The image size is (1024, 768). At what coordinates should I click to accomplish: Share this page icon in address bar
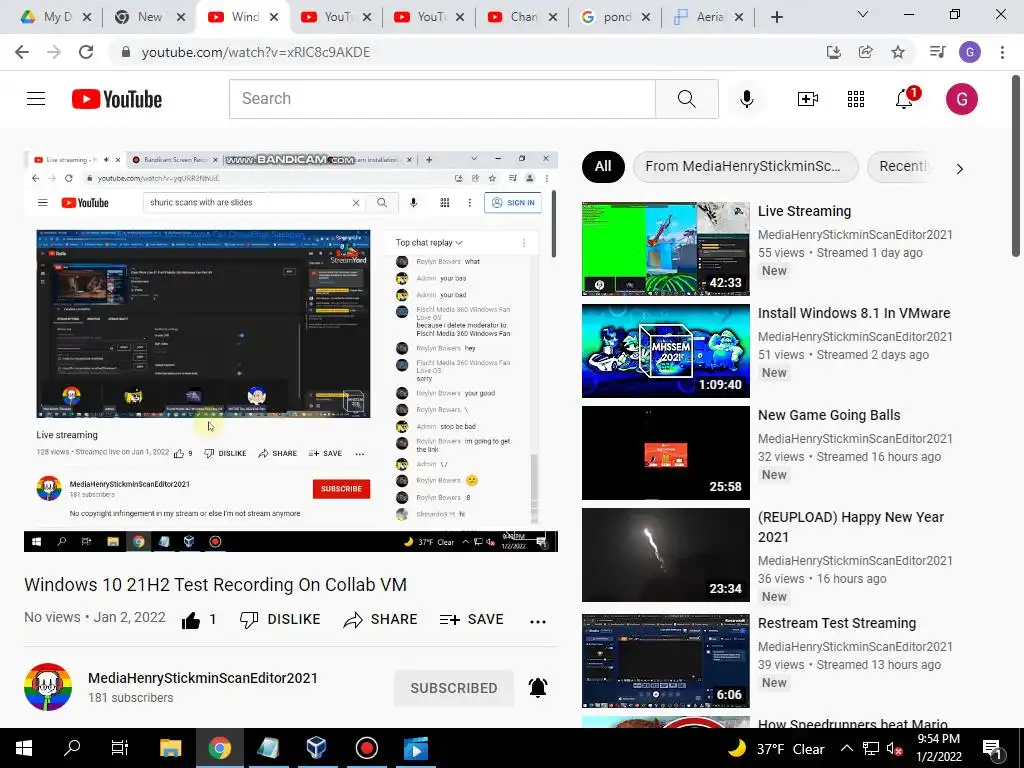(866, 52)
